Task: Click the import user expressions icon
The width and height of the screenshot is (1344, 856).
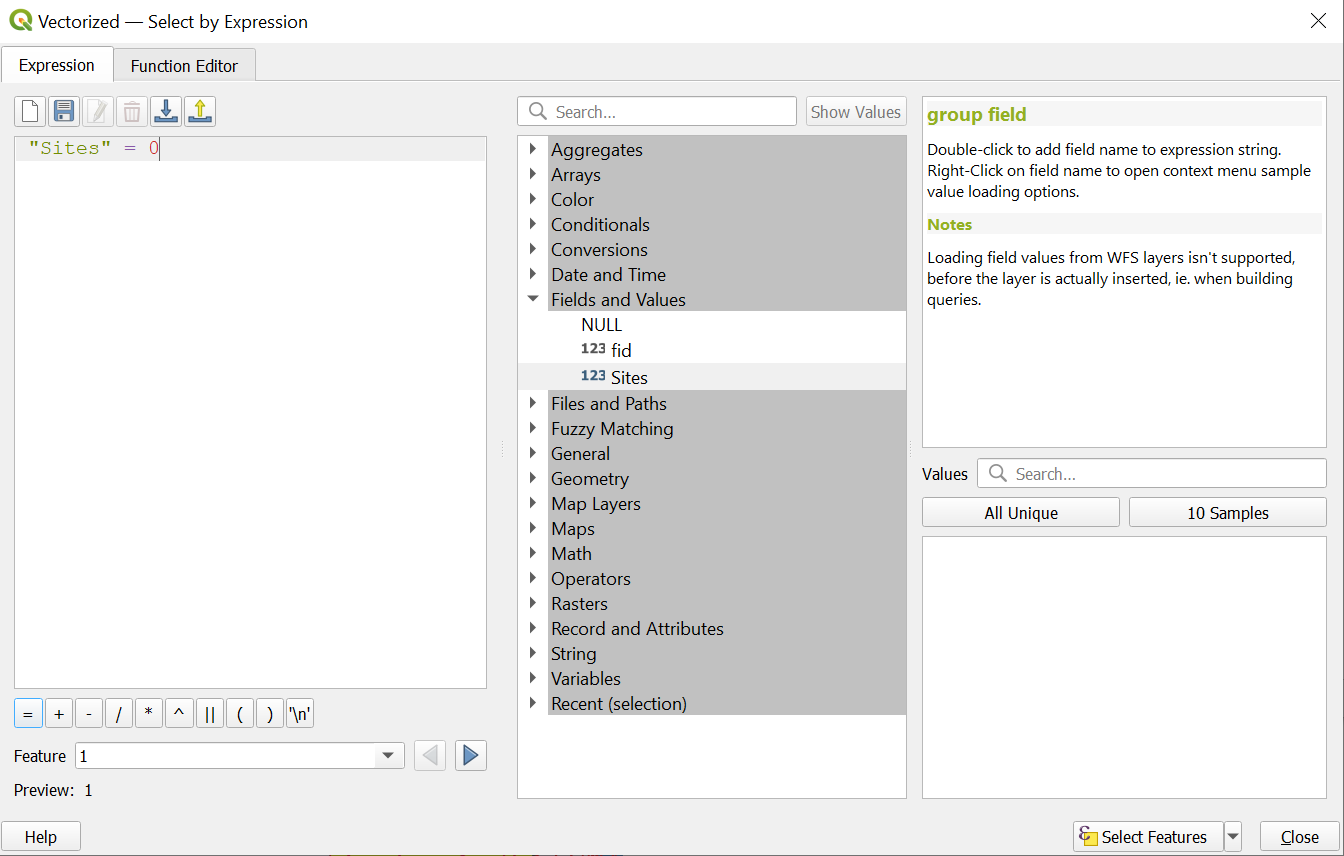Action: coord(165,111)
